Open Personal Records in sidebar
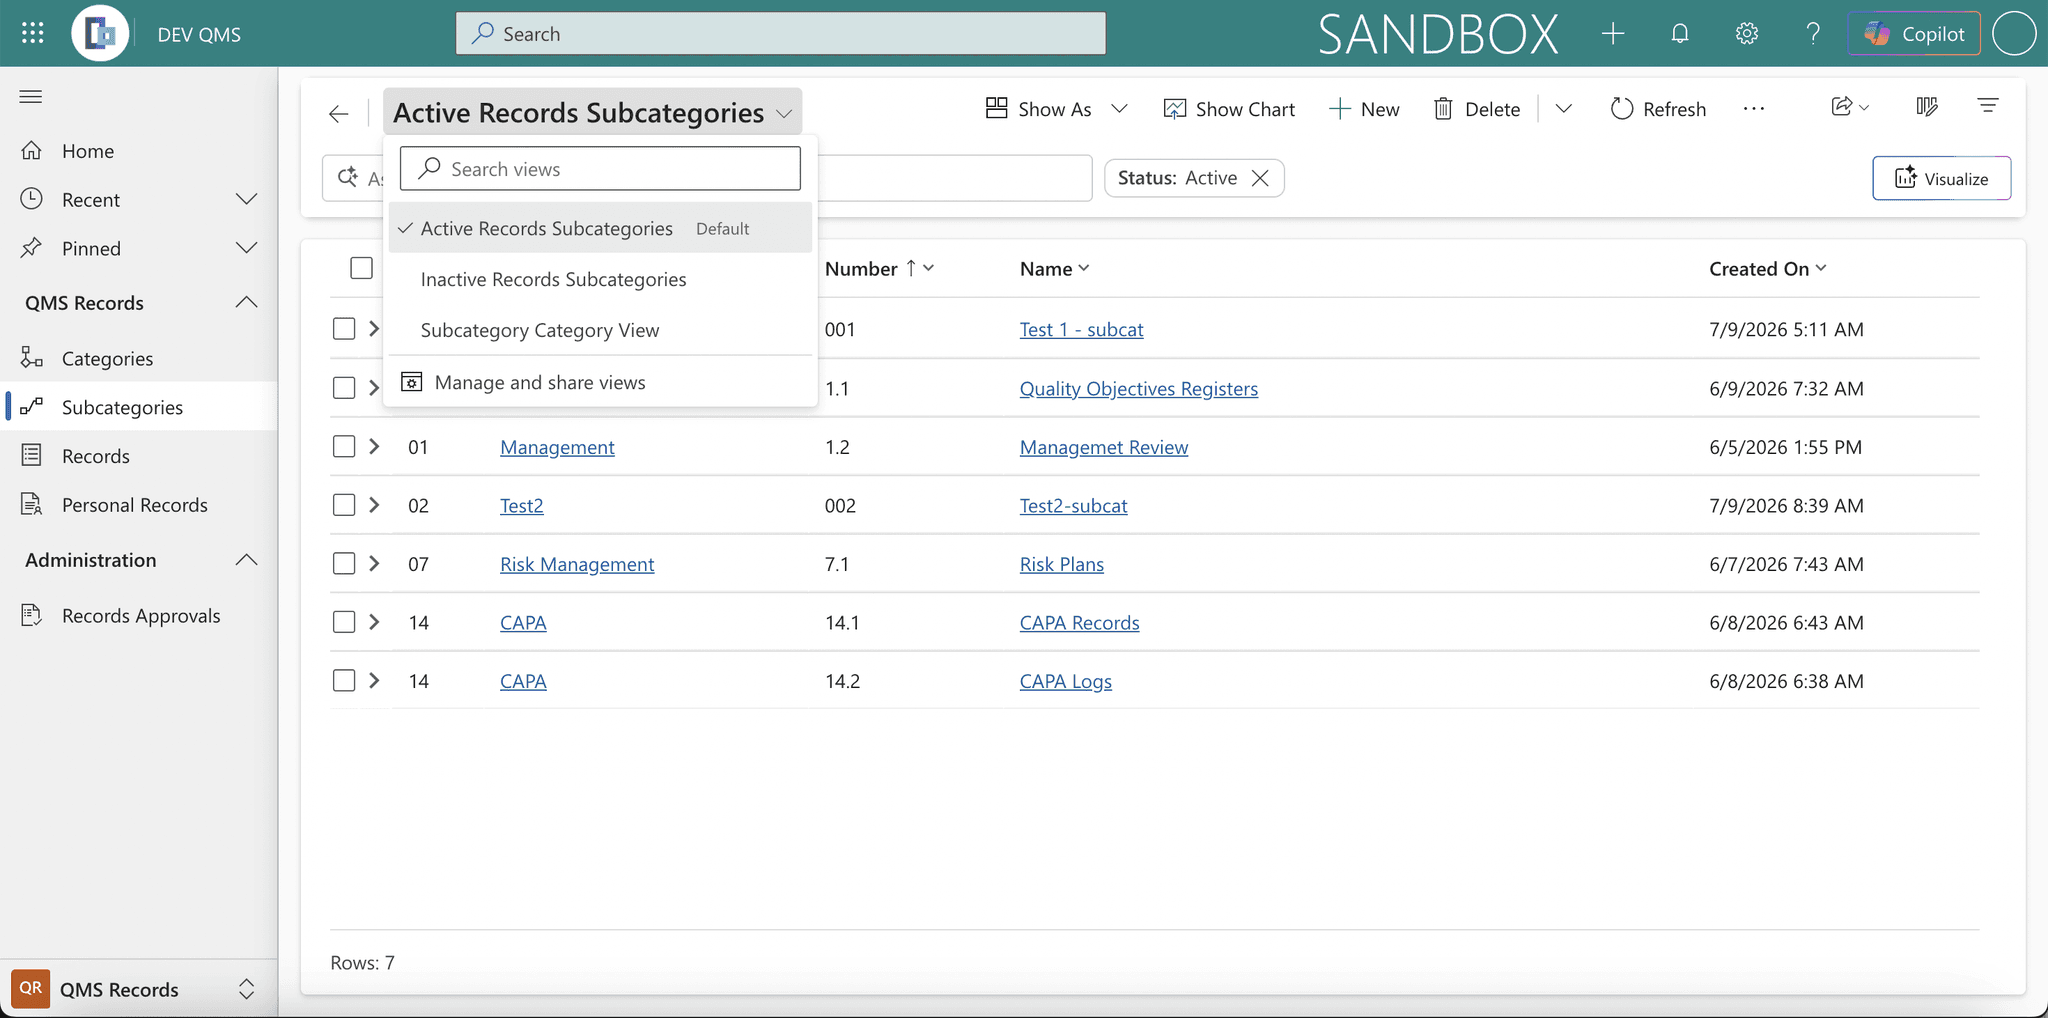Viewport: 2048px width, 1018px height. (139, 505)
